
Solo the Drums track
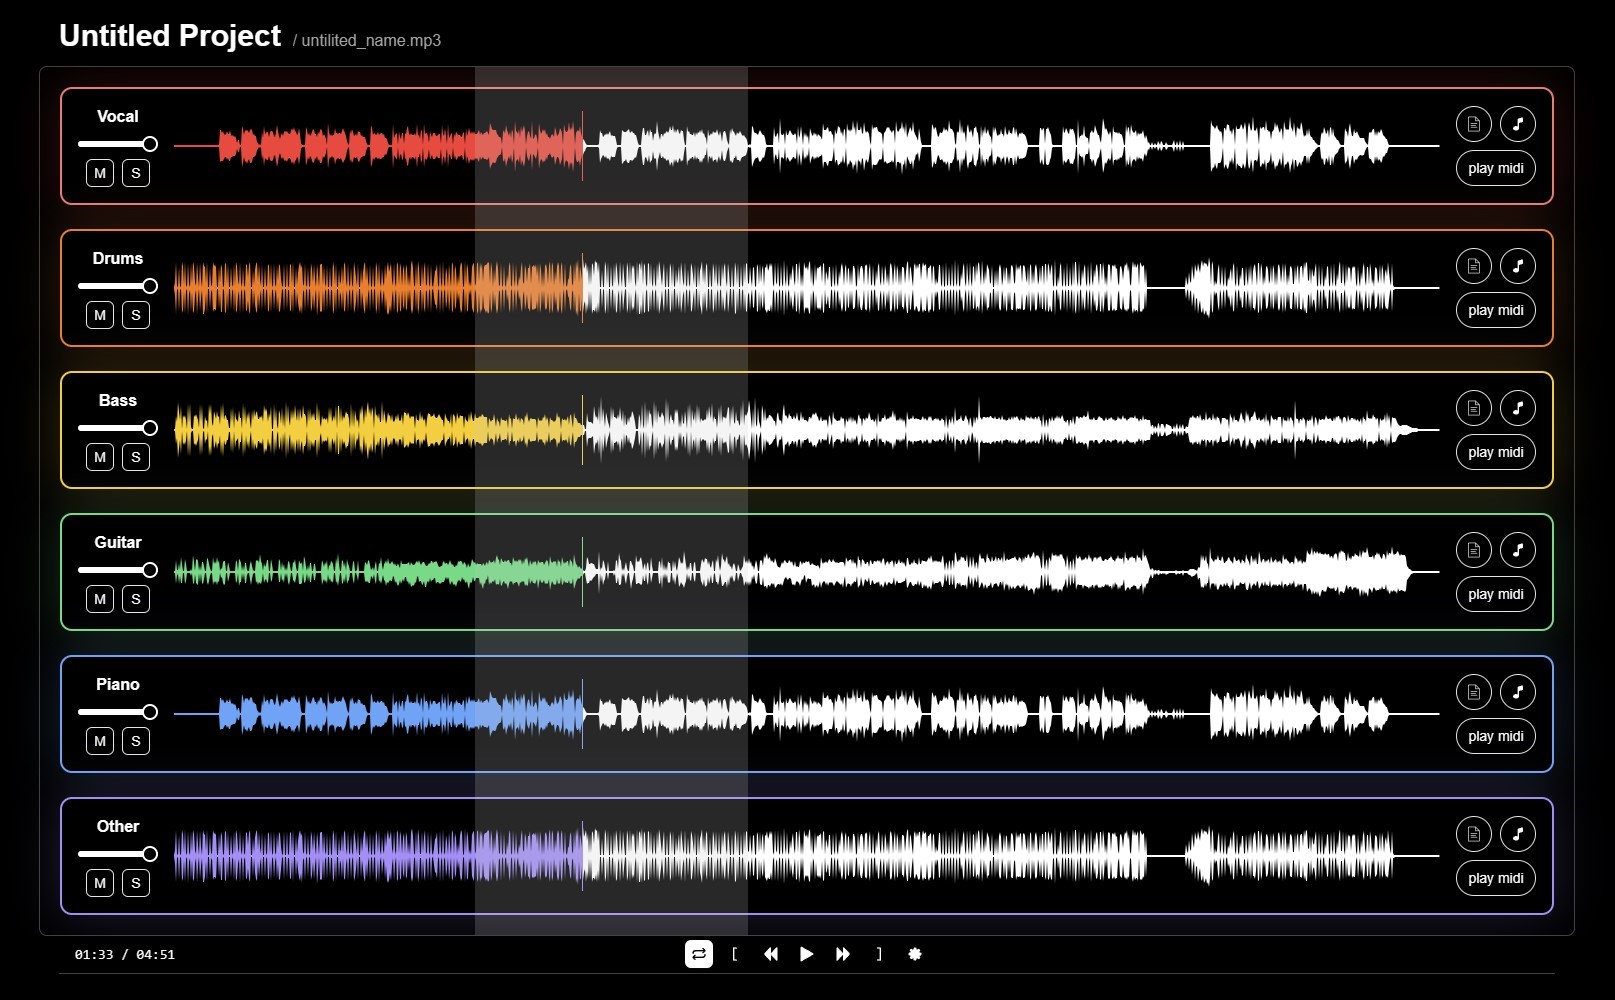136,315
